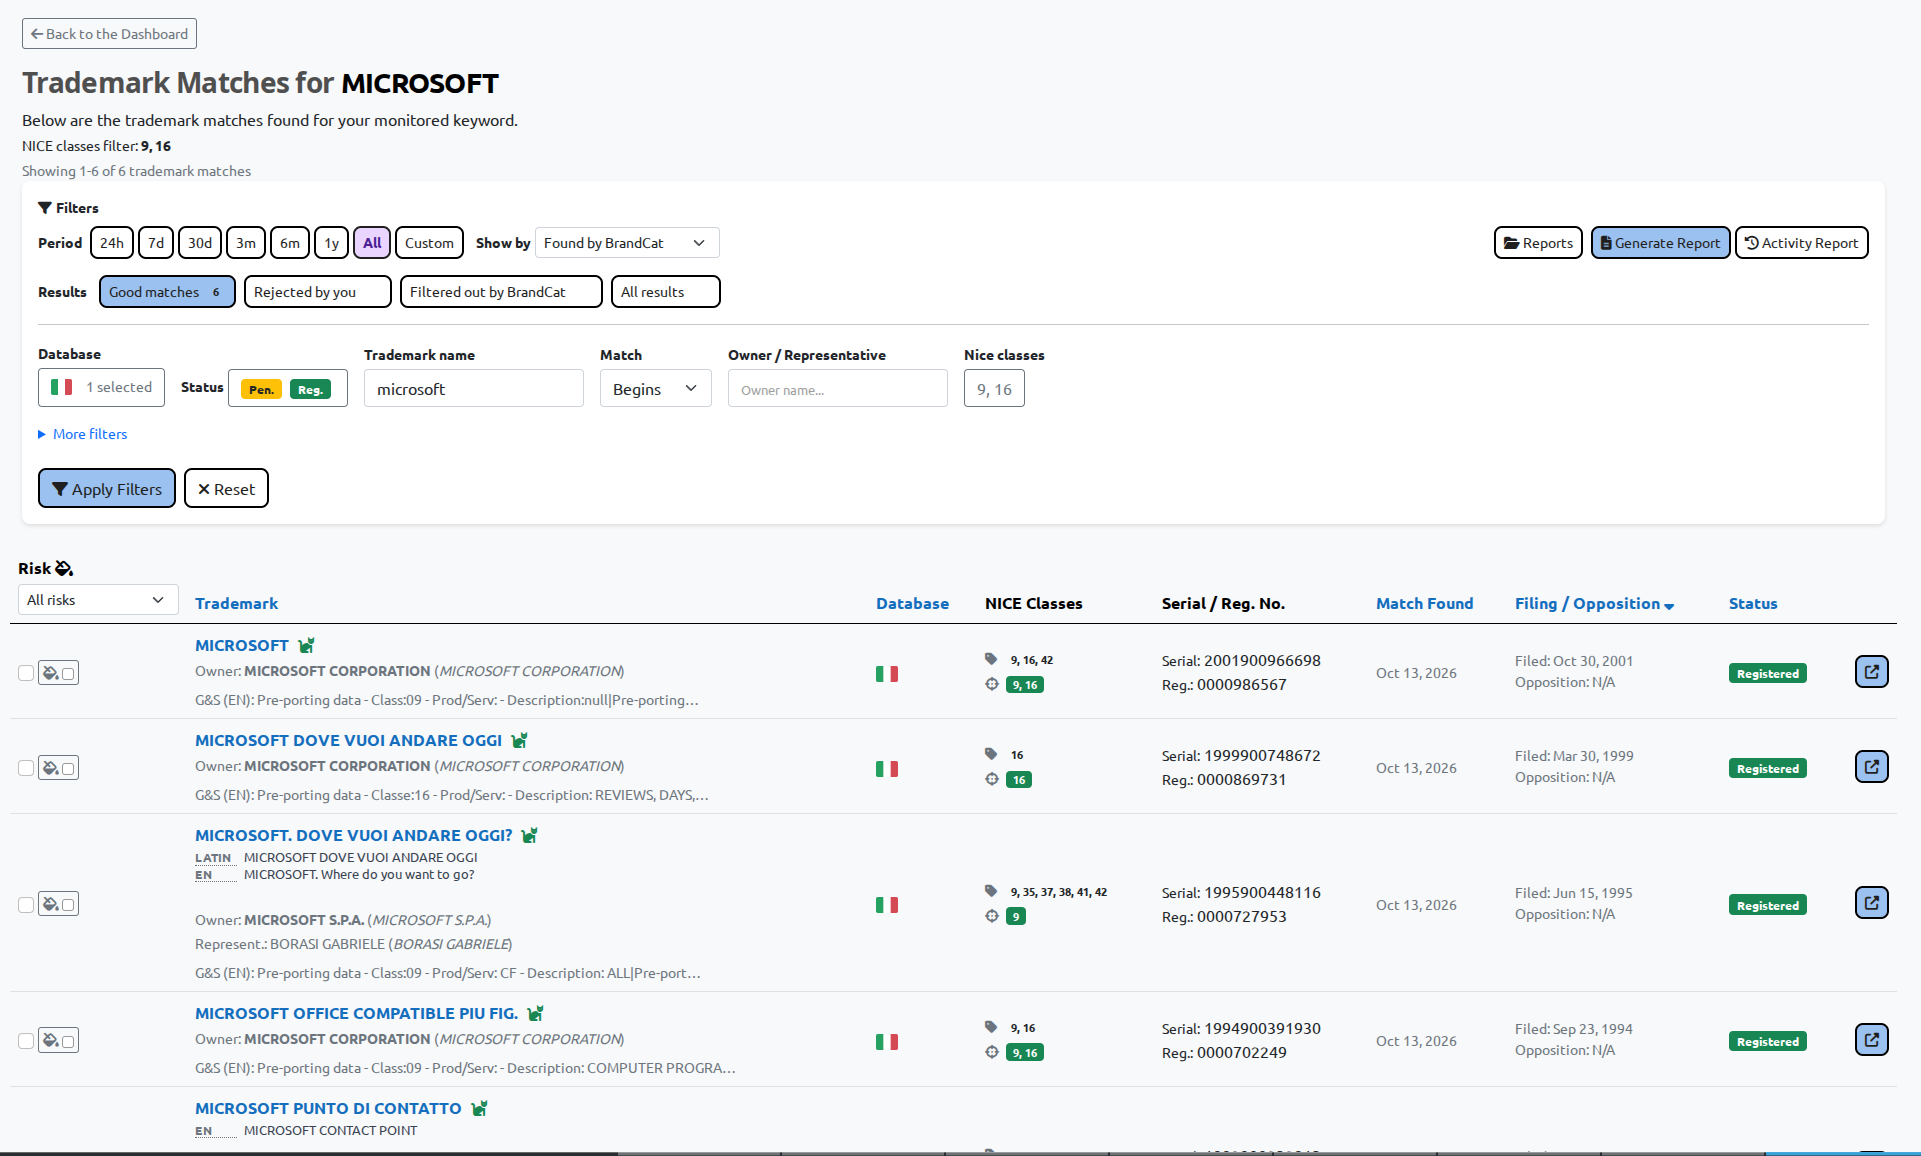The height and width of the screenshot is (1156, 1921).
Task: Open the Show by Found by BrandCat dropdown
Action: pyautogui.click(x=627, y=243)
